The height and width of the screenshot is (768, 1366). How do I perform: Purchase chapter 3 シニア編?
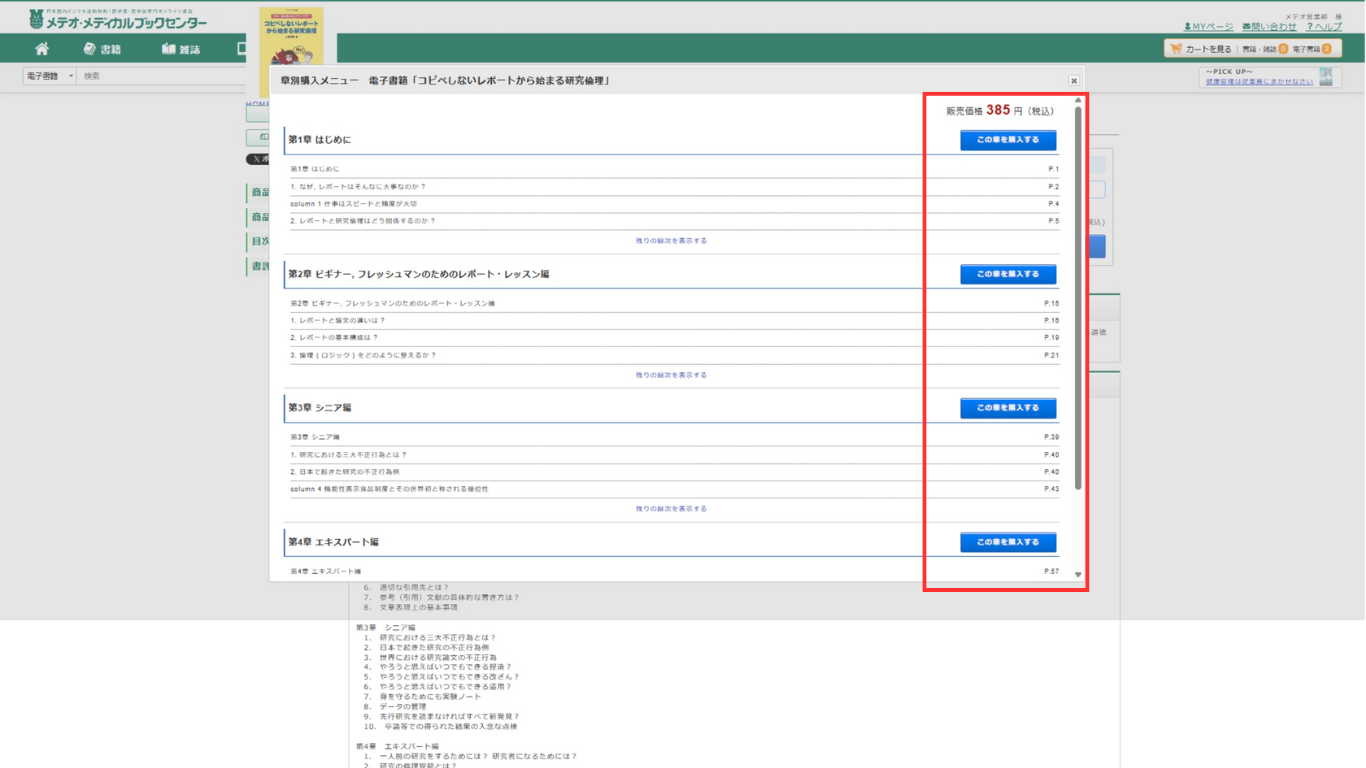click(x=1008, y=408)
